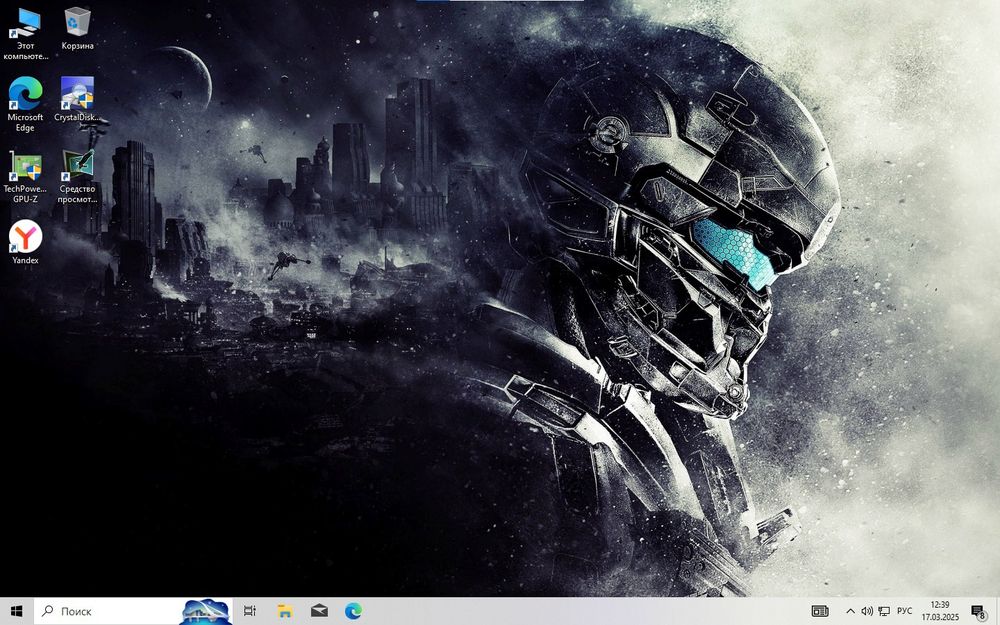This screenshot has height=625, width=1000.
Task: Open the notification center with 8 alerts
Action: coord(979,611)
